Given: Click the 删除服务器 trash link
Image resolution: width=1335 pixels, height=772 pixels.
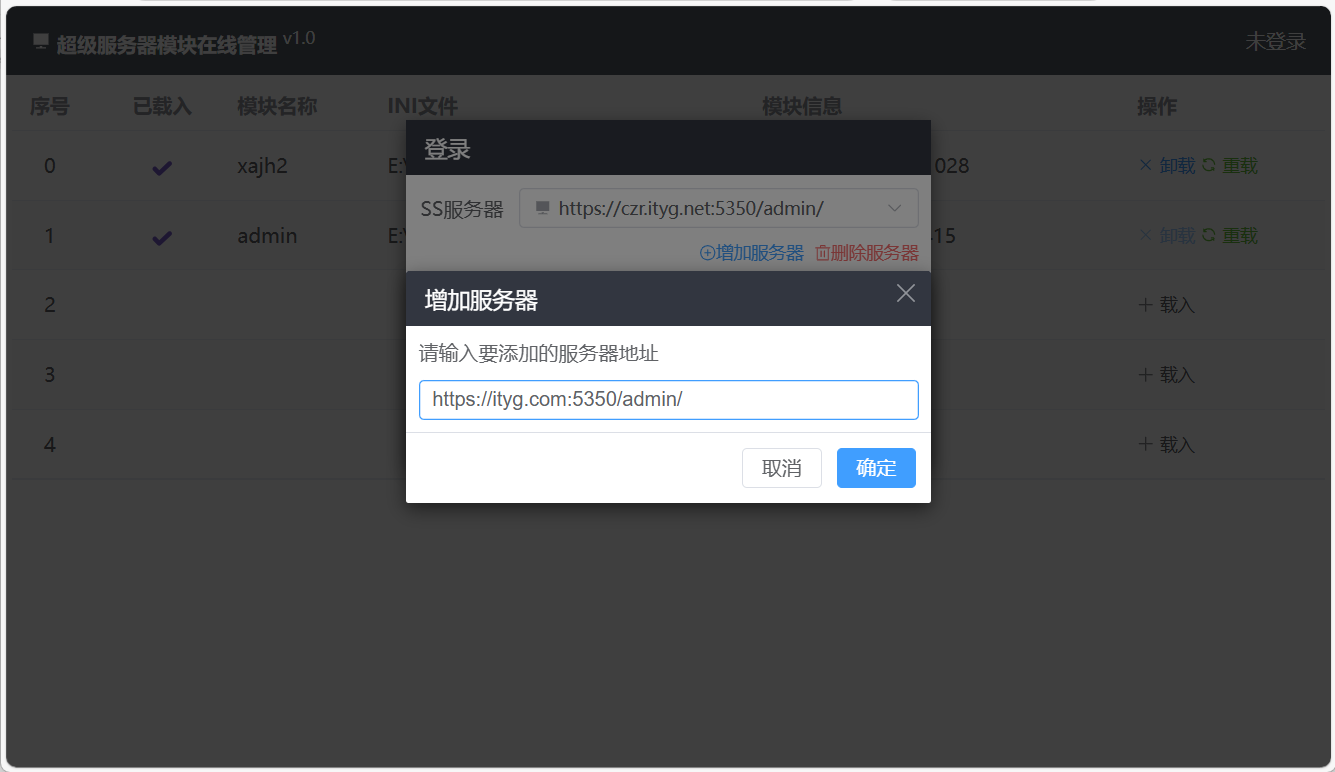Looking at the screenshot, I should (x=867, y=253).
